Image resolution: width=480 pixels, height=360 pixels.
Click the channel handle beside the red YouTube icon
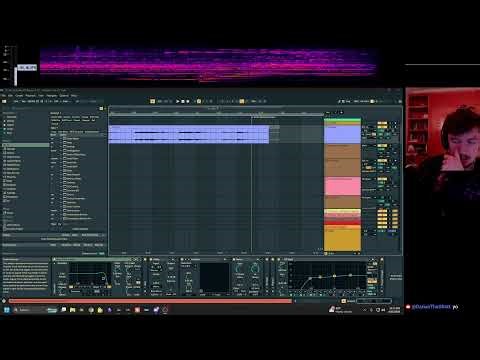pos(431,306)
